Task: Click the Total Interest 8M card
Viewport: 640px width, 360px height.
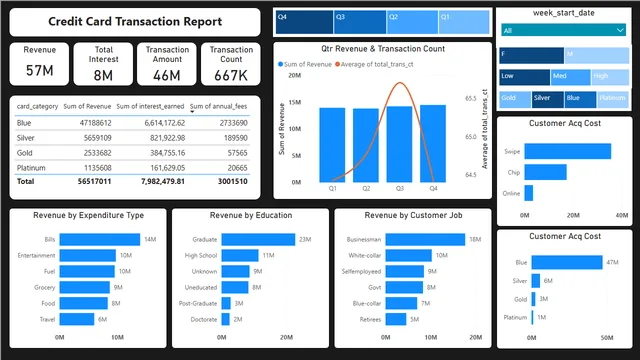Action: 103,64
